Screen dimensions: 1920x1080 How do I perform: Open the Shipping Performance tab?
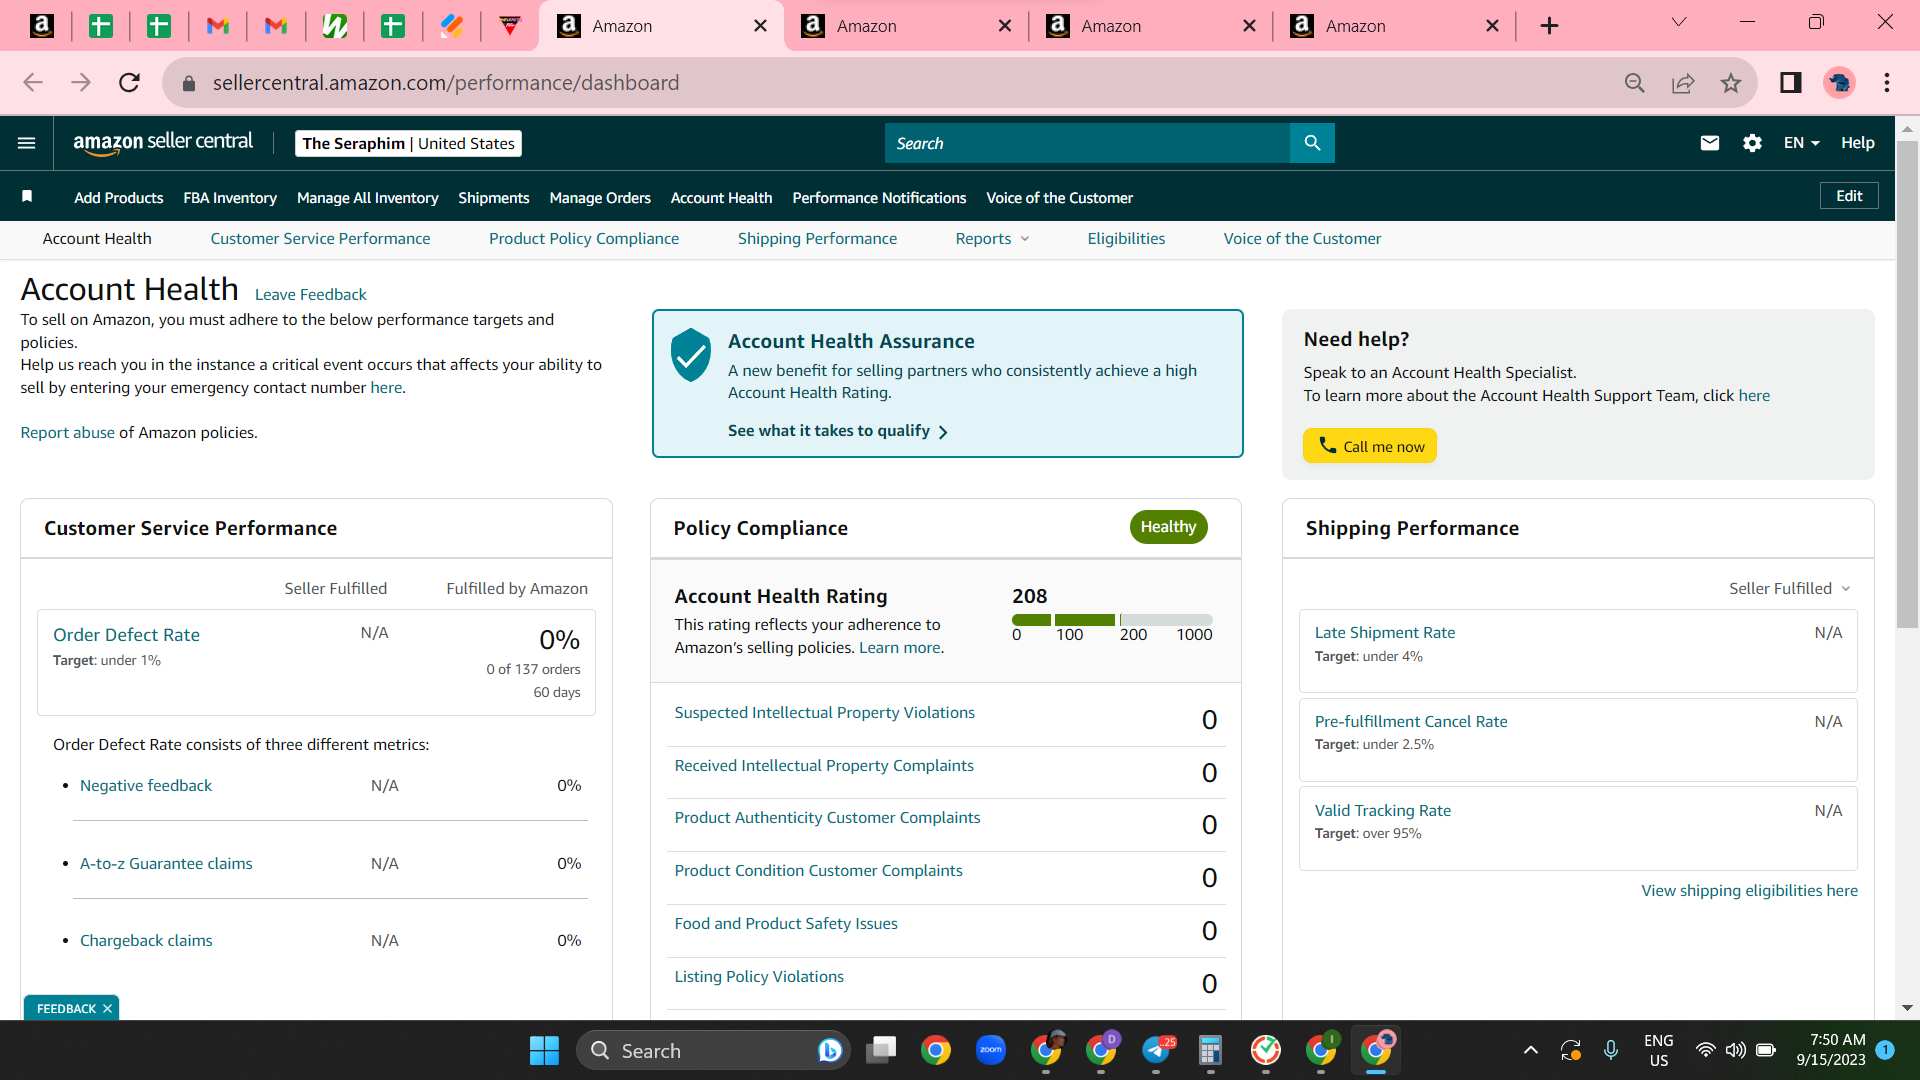(x=817, y=239)
